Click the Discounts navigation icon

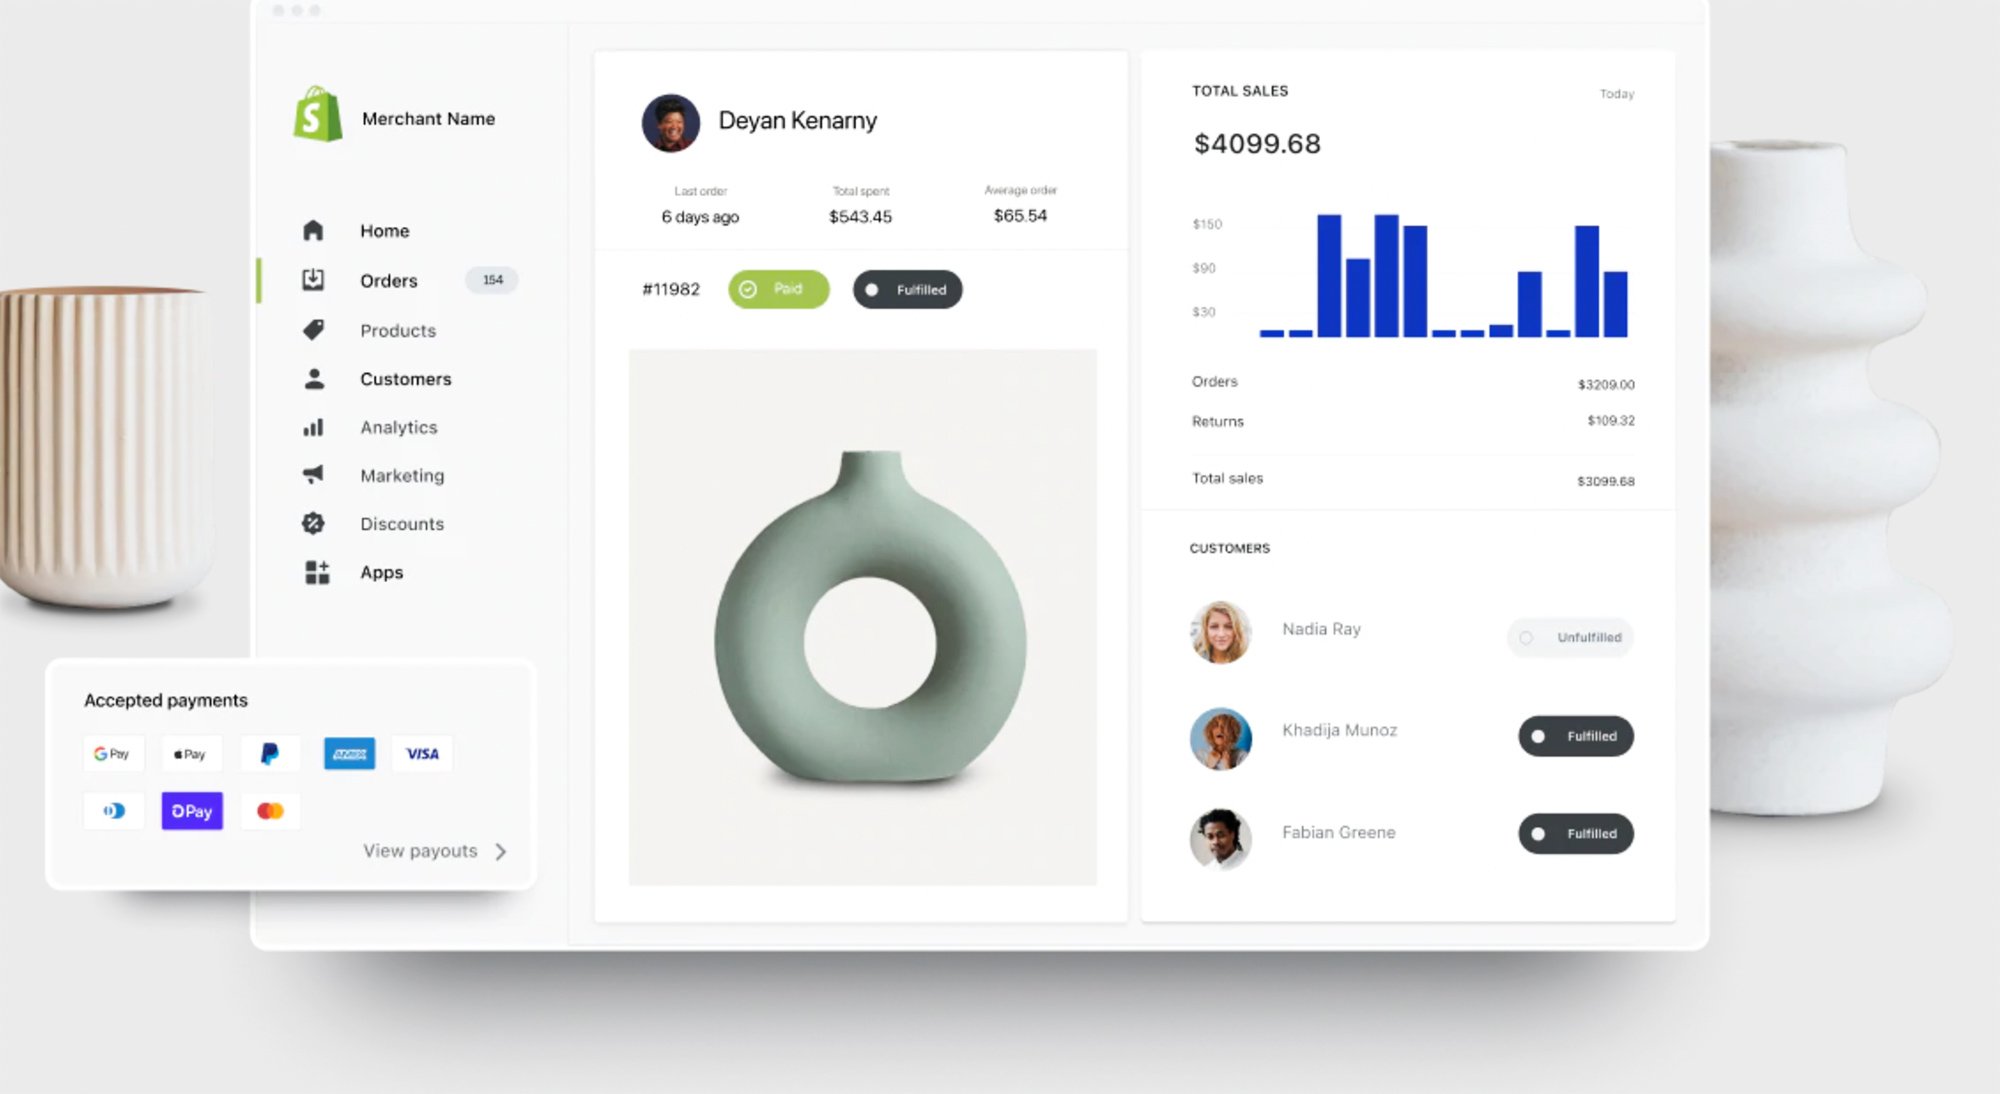[x=315, y=523]
